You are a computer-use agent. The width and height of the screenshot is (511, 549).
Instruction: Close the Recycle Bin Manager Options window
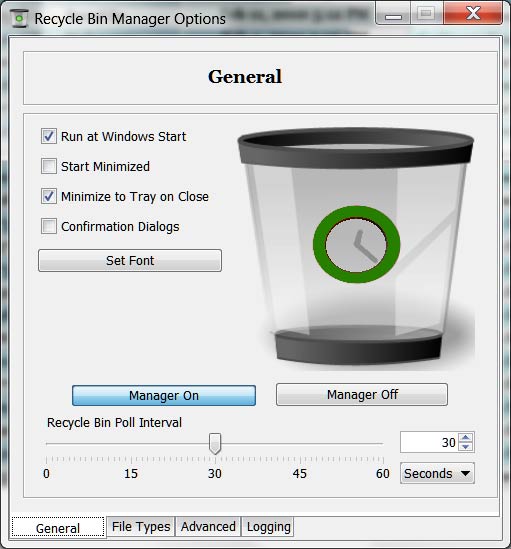(x=473, y=14)
